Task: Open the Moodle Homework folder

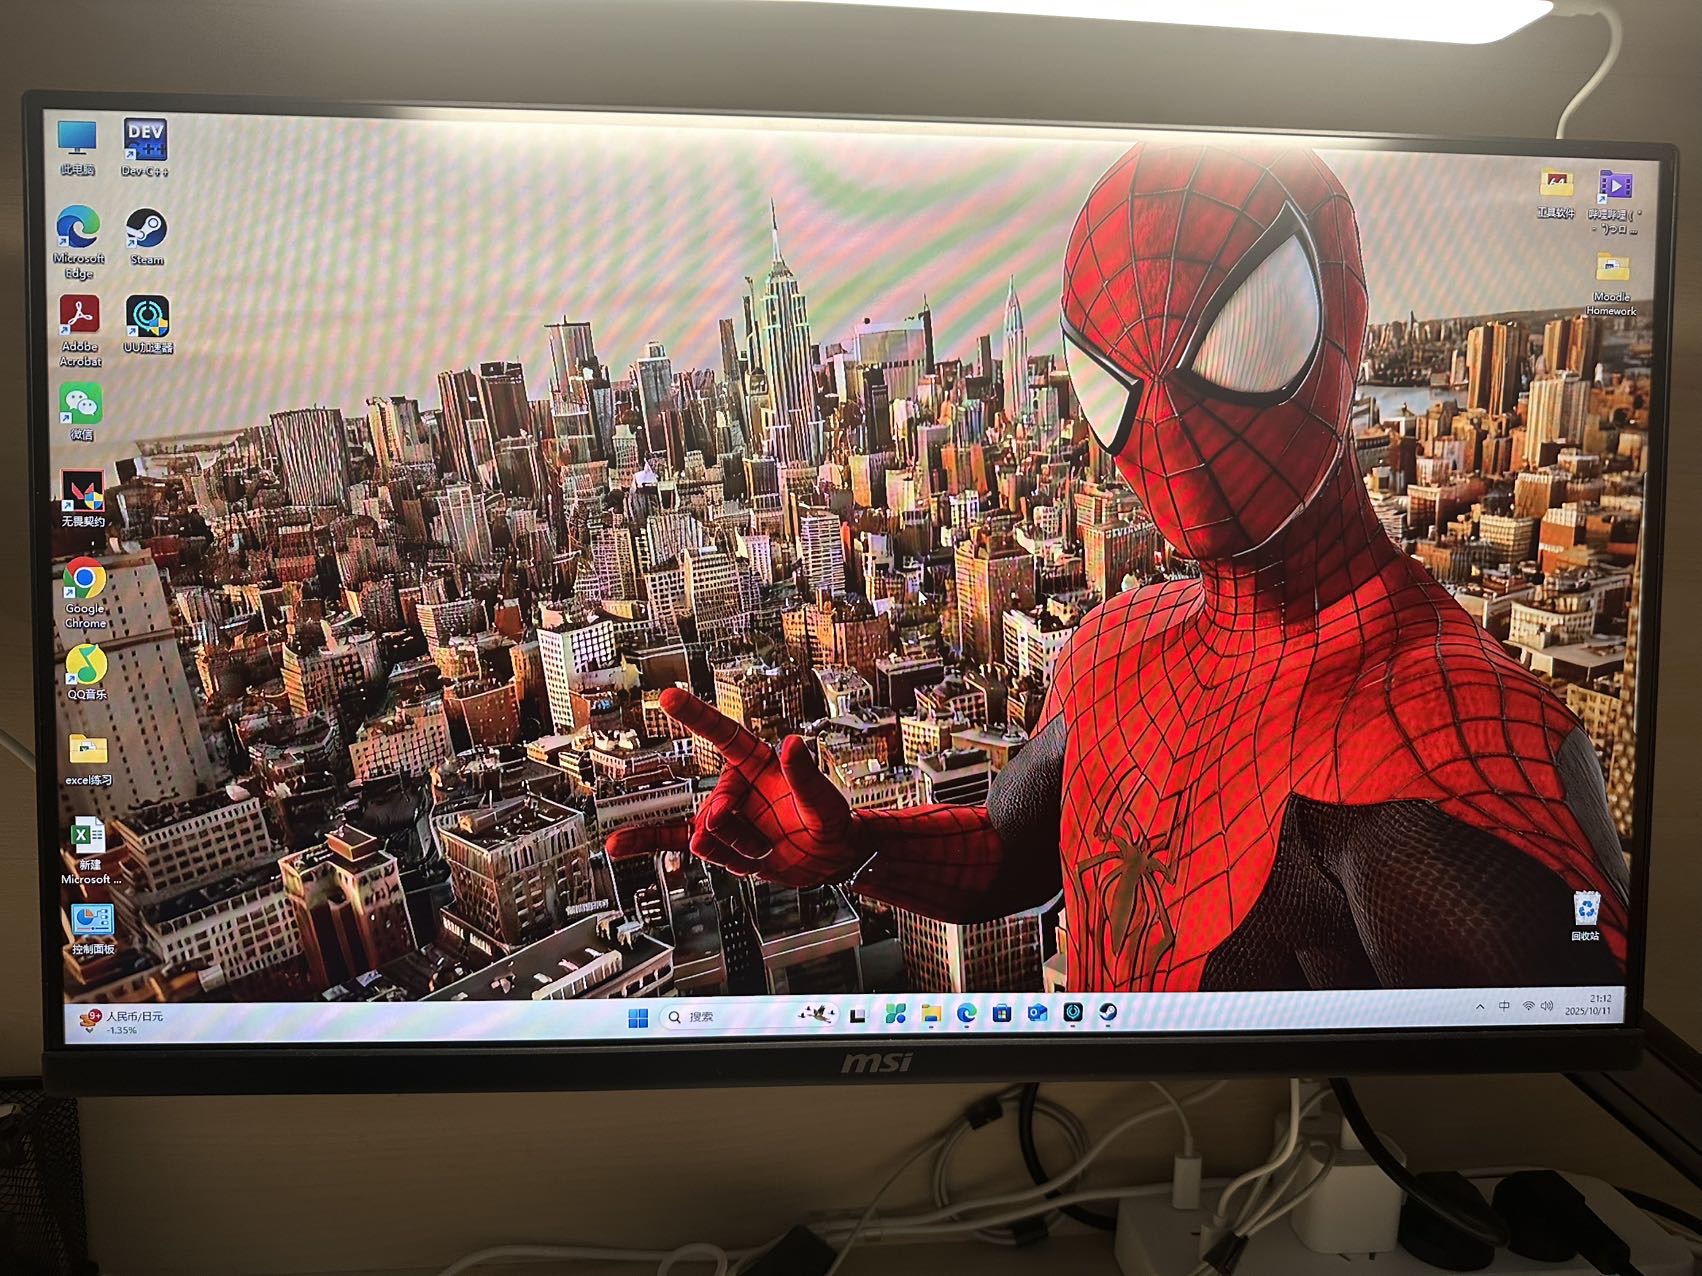Action: [x=1612, y=270]
